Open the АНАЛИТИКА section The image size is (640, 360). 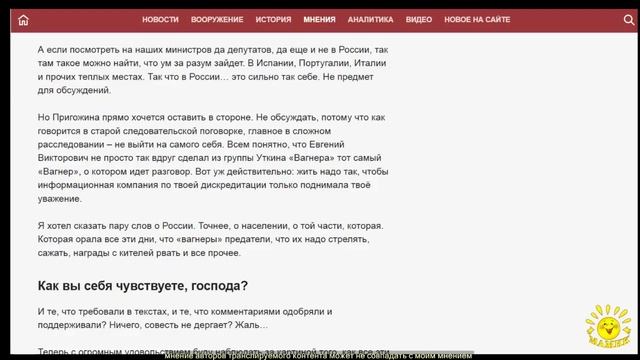(371, 20)
